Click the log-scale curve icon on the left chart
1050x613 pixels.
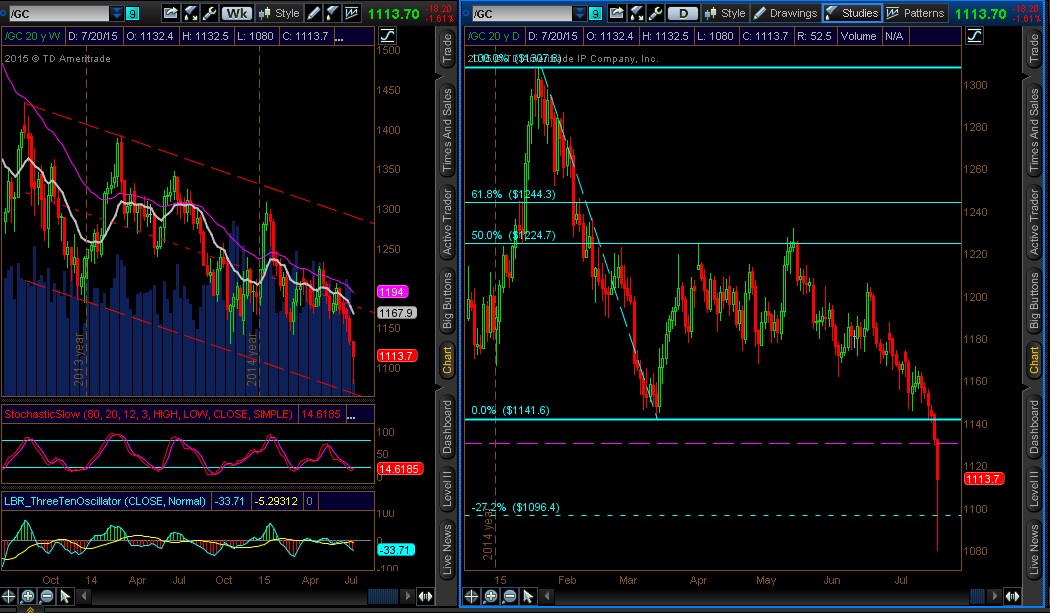[387, 36]
